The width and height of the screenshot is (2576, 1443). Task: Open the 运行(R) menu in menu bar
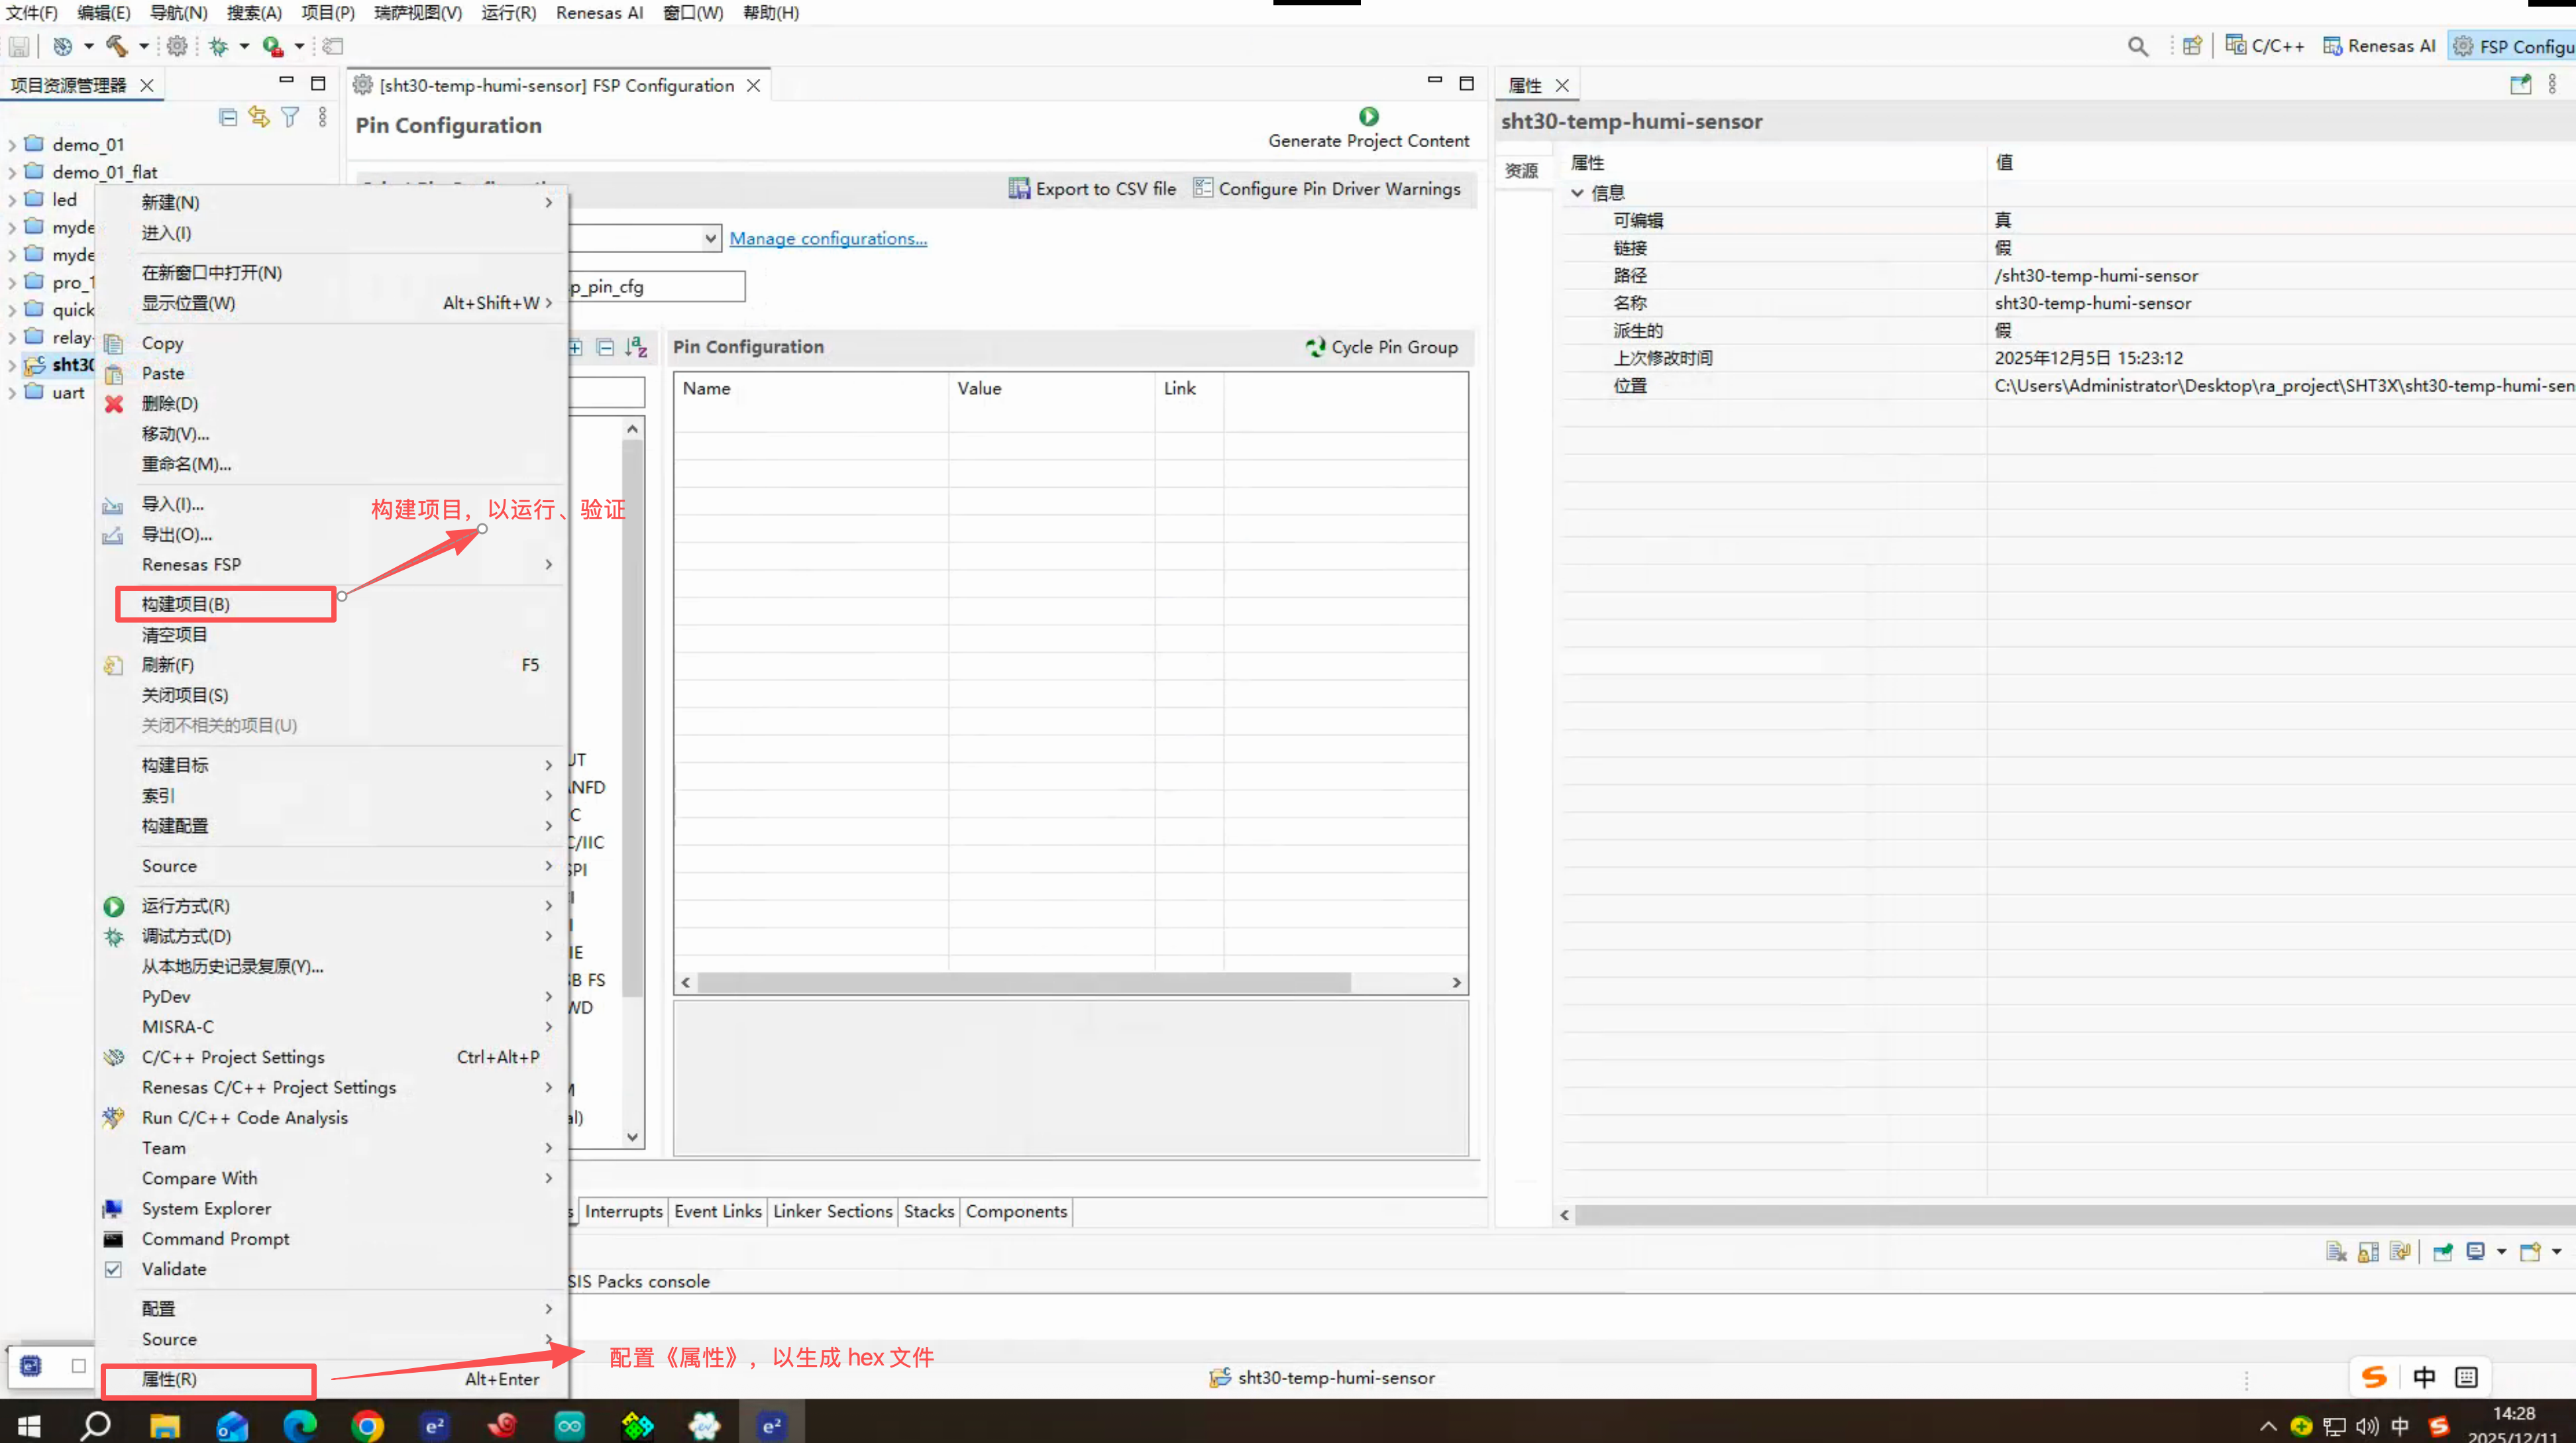coord(508,12)
